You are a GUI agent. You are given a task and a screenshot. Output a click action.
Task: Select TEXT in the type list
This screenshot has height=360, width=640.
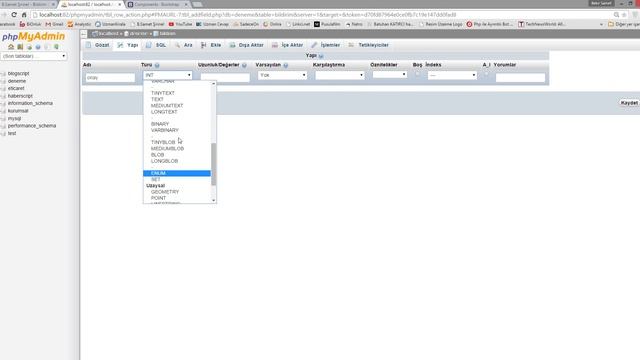tap(177, 99)
